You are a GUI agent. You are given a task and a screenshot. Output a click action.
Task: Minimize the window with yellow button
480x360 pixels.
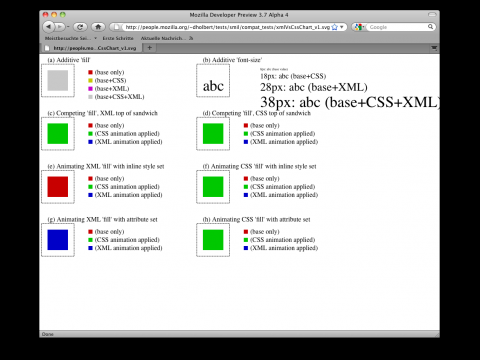point(54,15)
